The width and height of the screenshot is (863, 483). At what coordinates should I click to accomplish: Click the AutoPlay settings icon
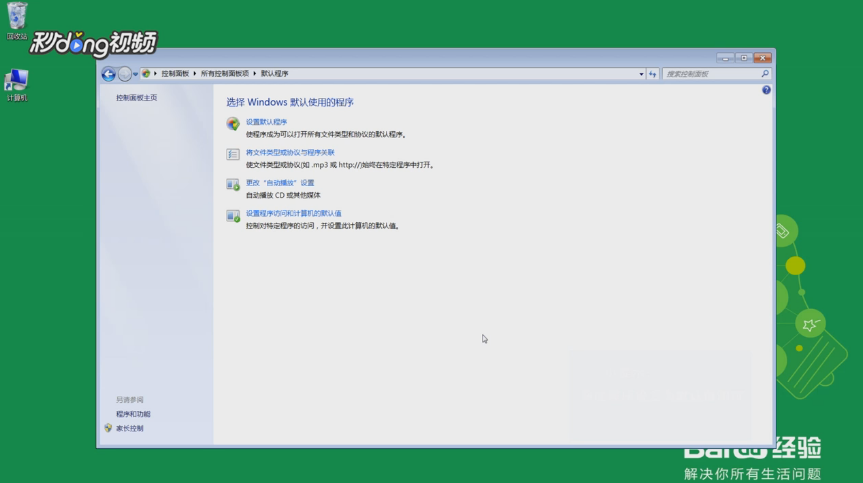click(x=233, y=185)
